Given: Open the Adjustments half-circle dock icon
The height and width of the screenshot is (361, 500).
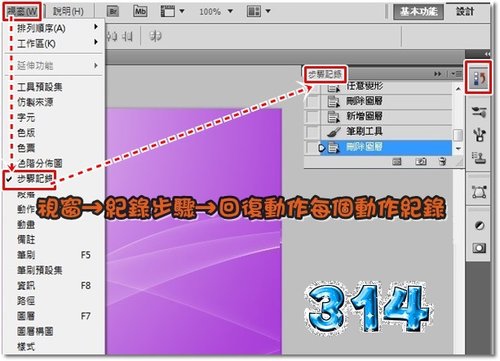Looking at the screenshot, I should 479,226.
